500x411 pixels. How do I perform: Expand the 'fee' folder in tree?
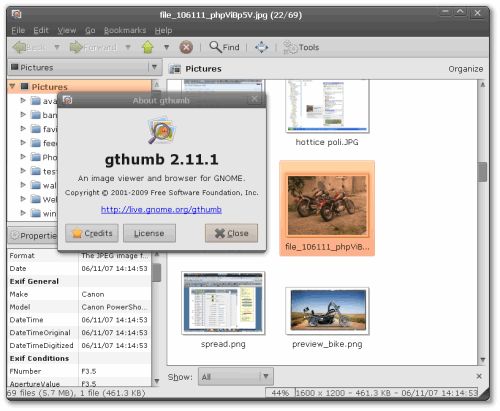point(23,143)
